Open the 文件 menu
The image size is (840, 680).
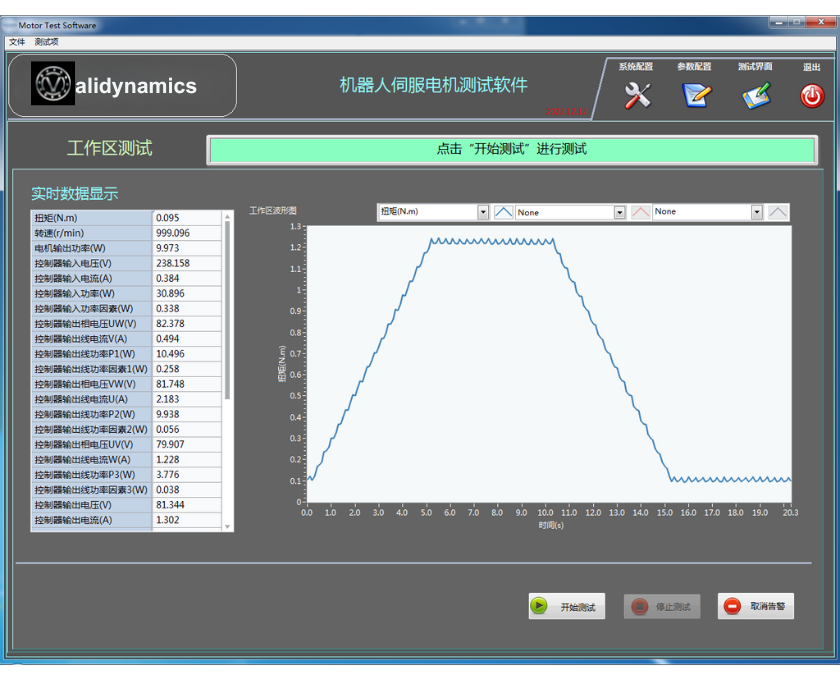pos(17,42)
